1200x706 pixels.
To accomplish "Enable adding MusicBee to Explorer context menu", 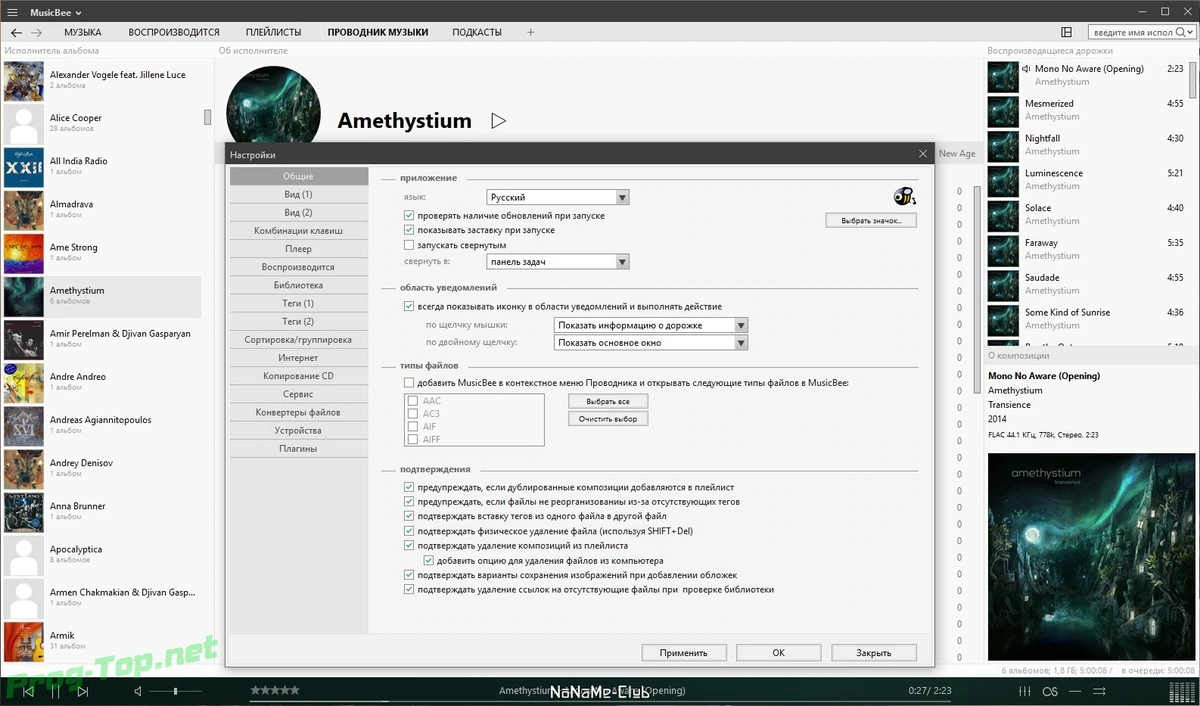I will [x=409, y=383].
